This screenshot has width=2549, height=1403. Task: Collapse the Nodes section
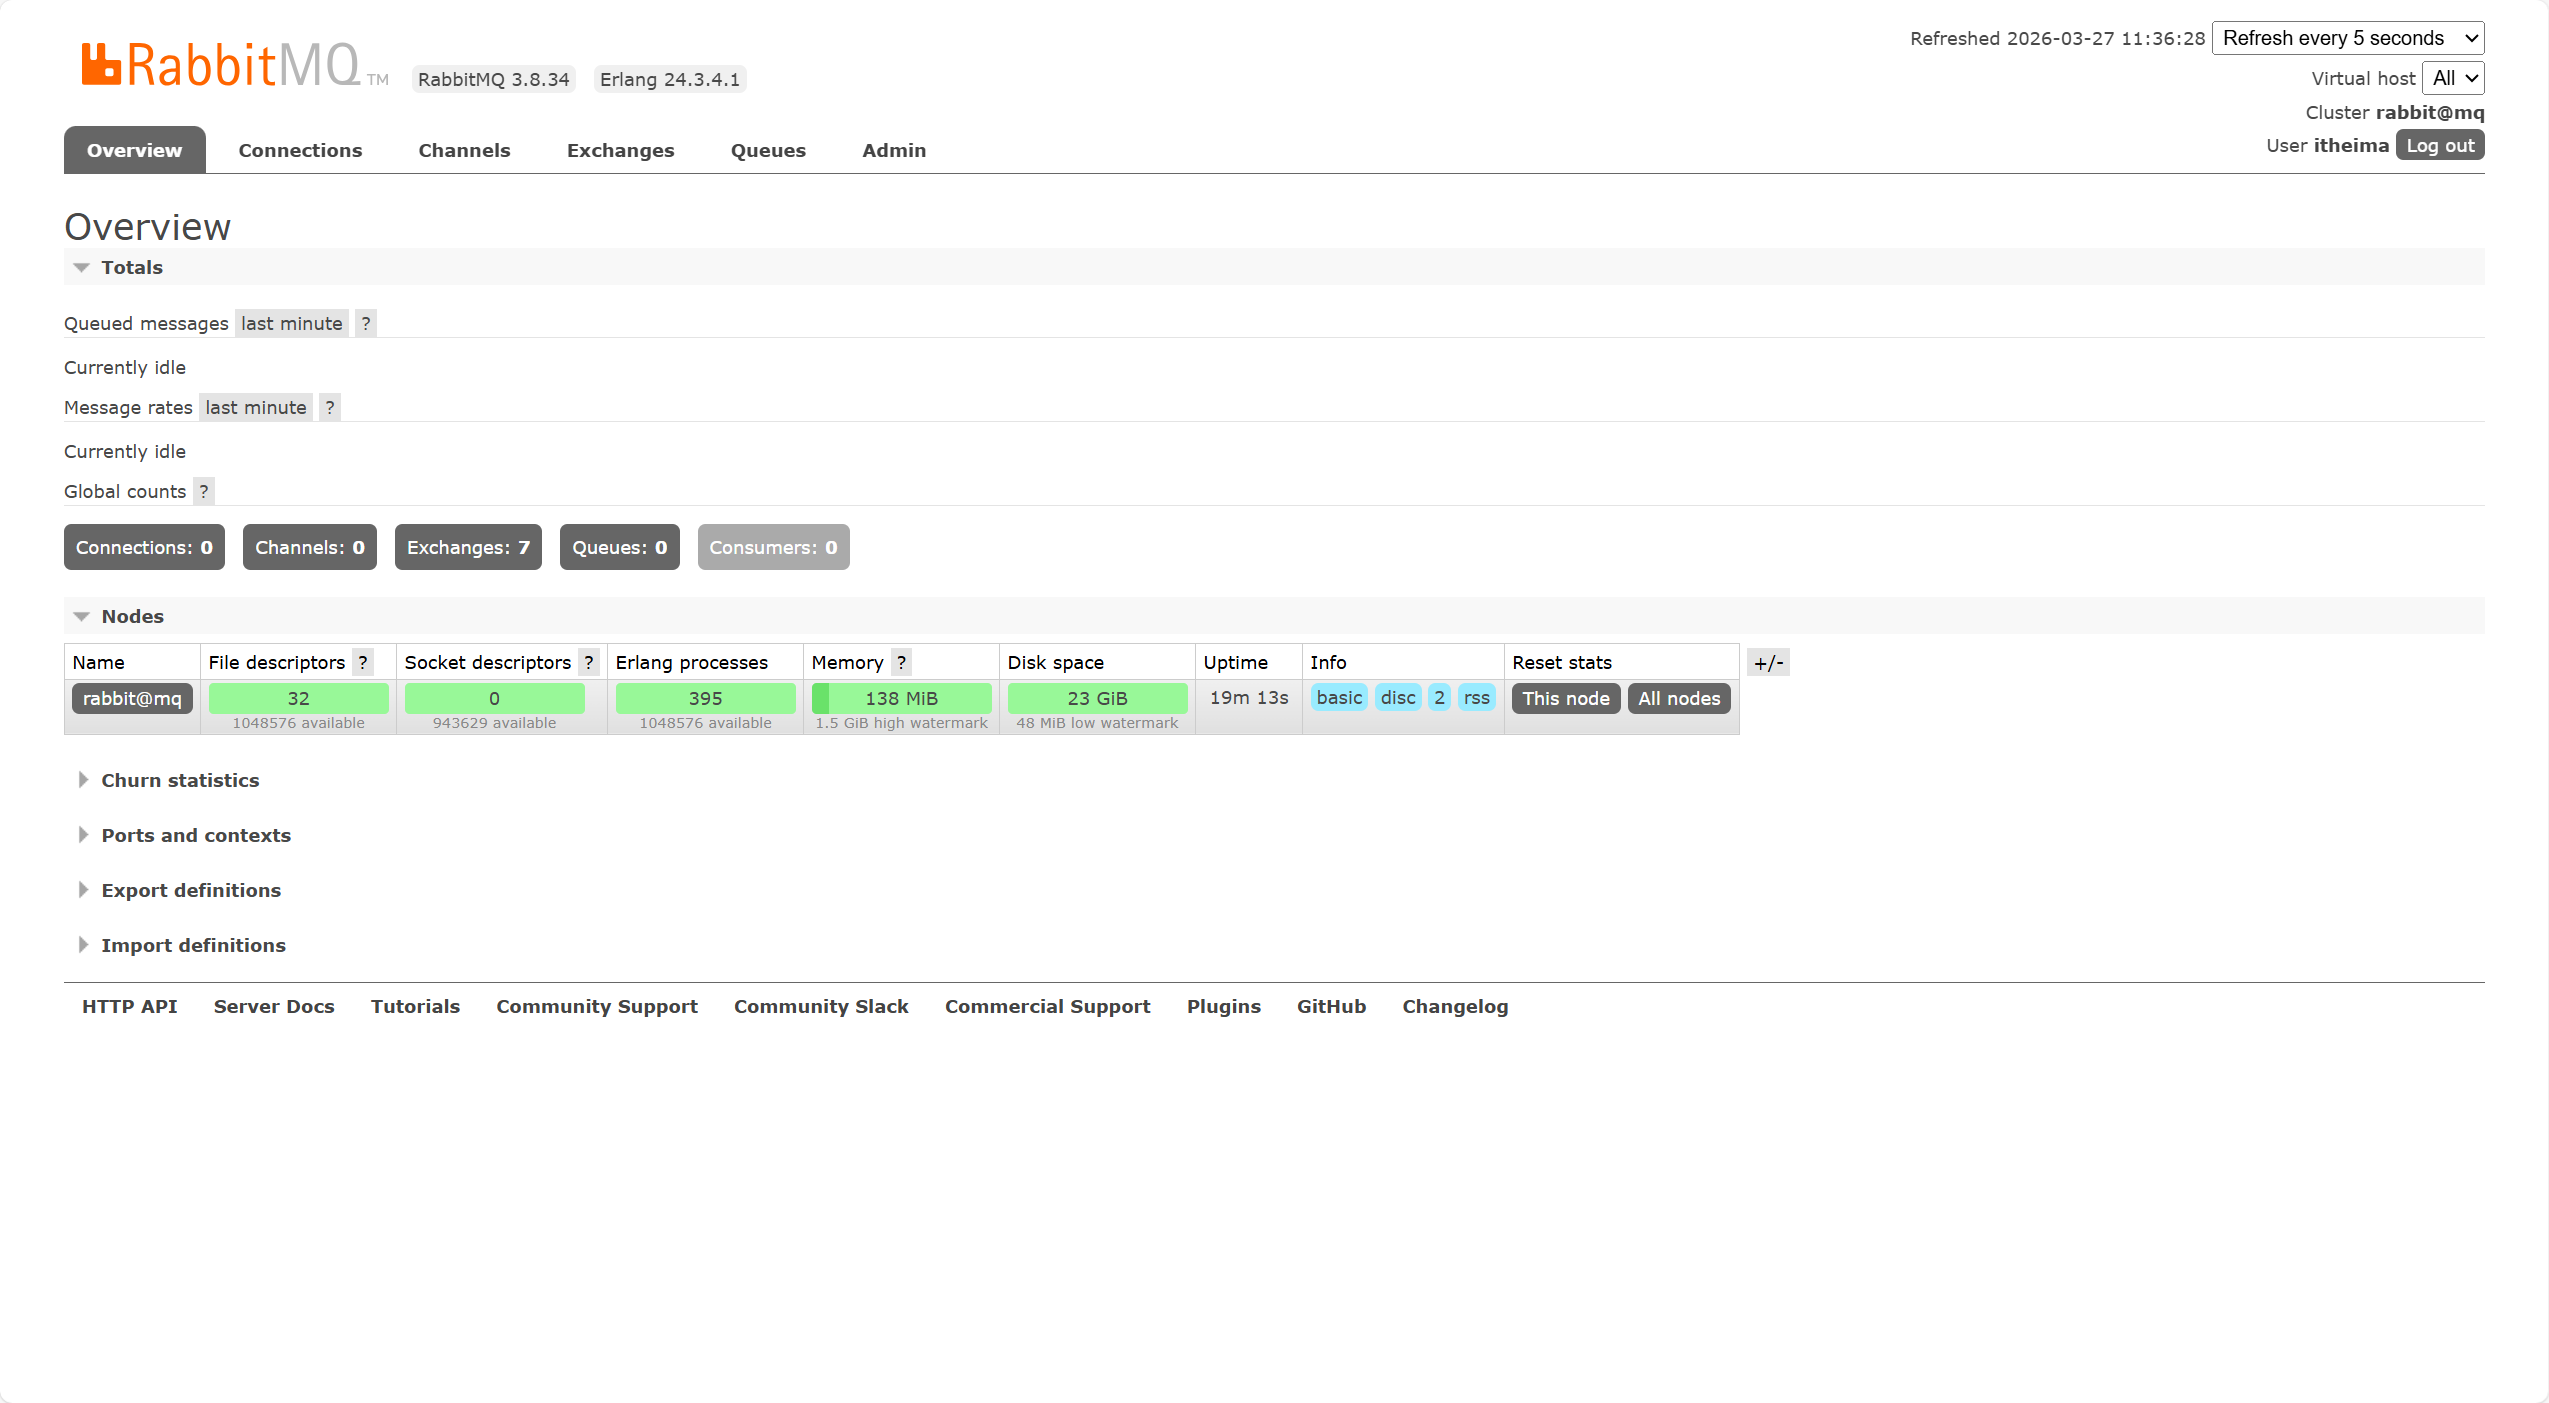tap(132, 616)
